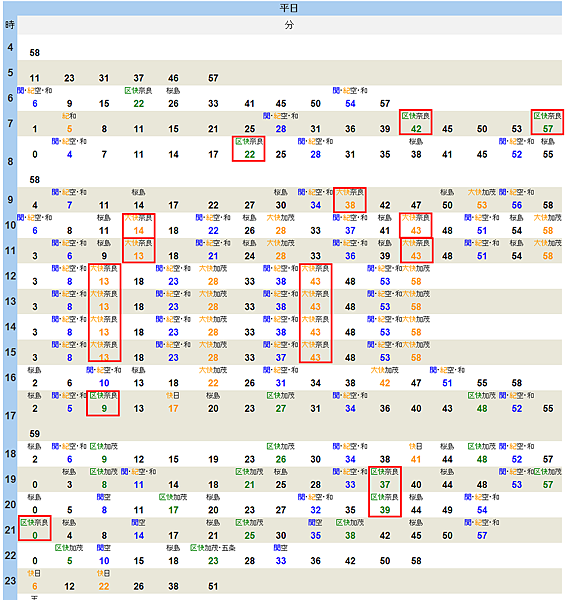Click the blue 21:35 departure

click(x=315, y=536)
